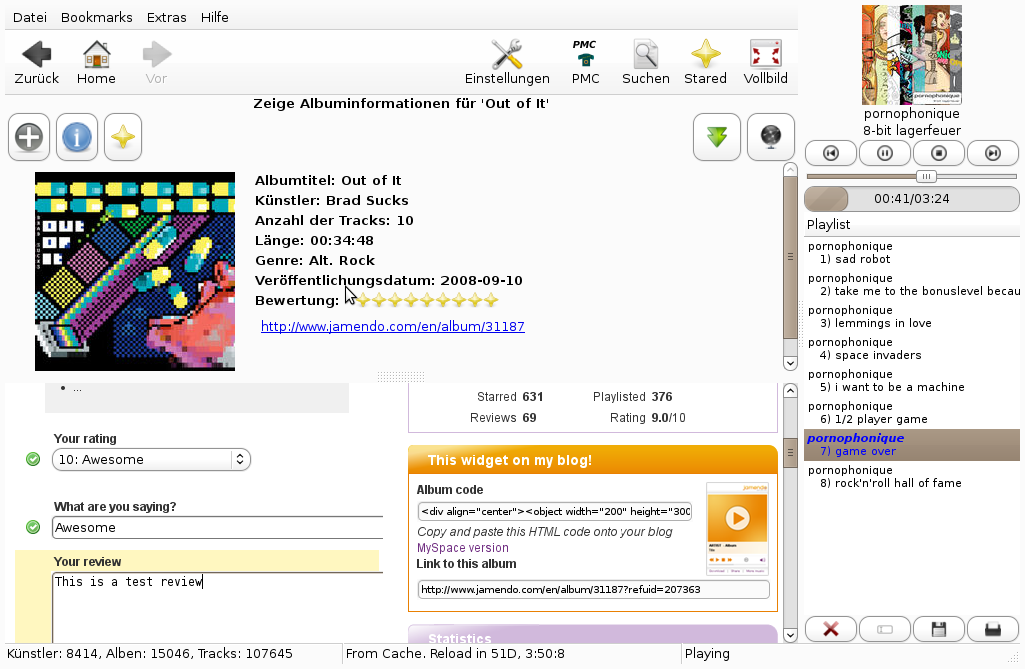Select the Album code input field

point(554,511)
